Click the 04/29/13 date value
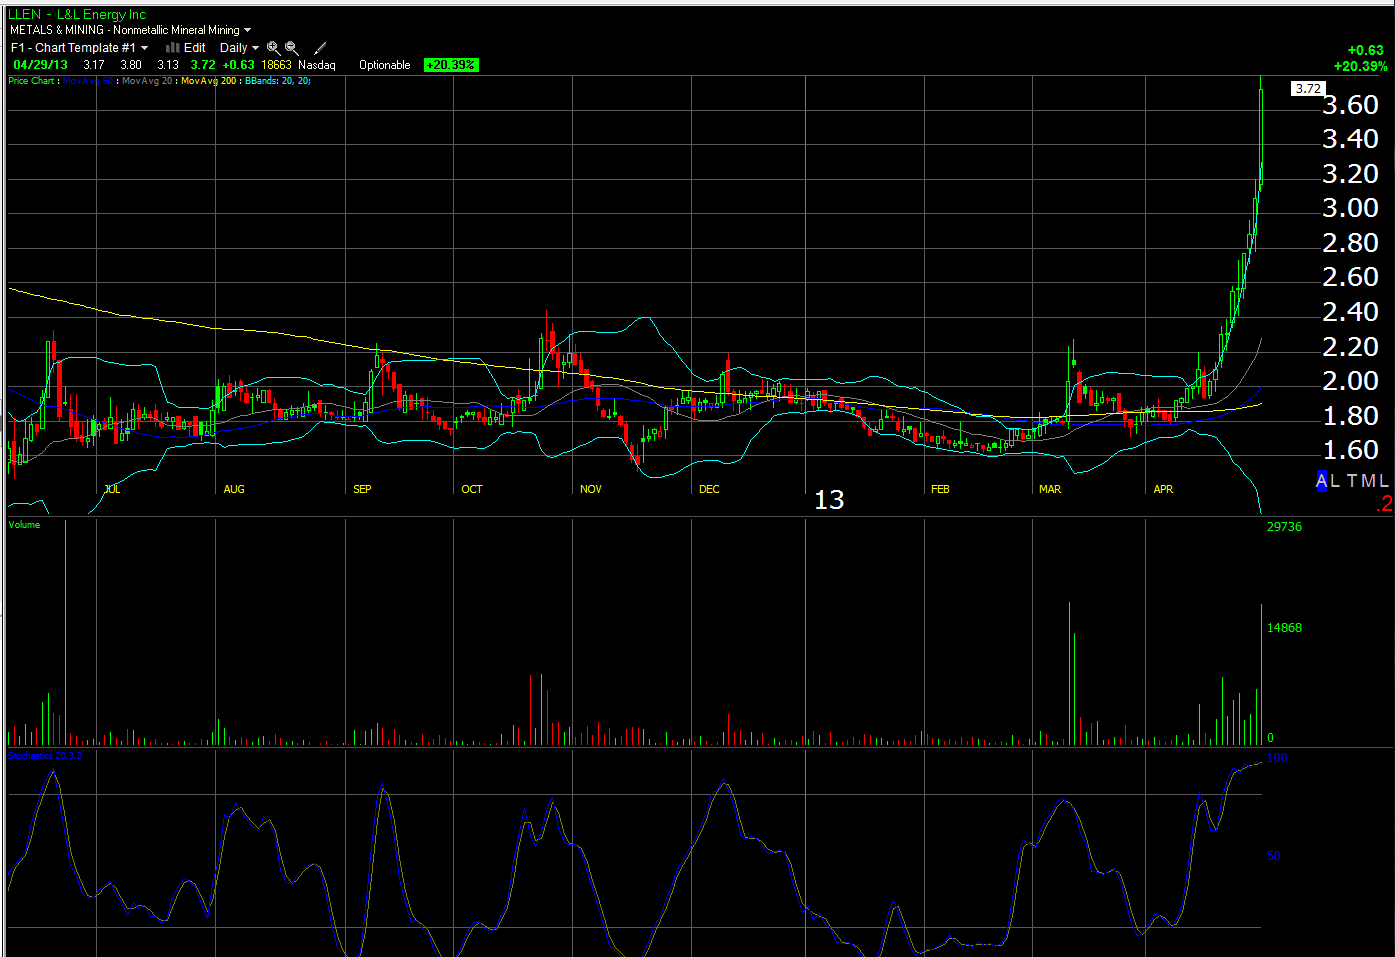Viewport: 1395px width, 957px height. [x=41, y=65]
